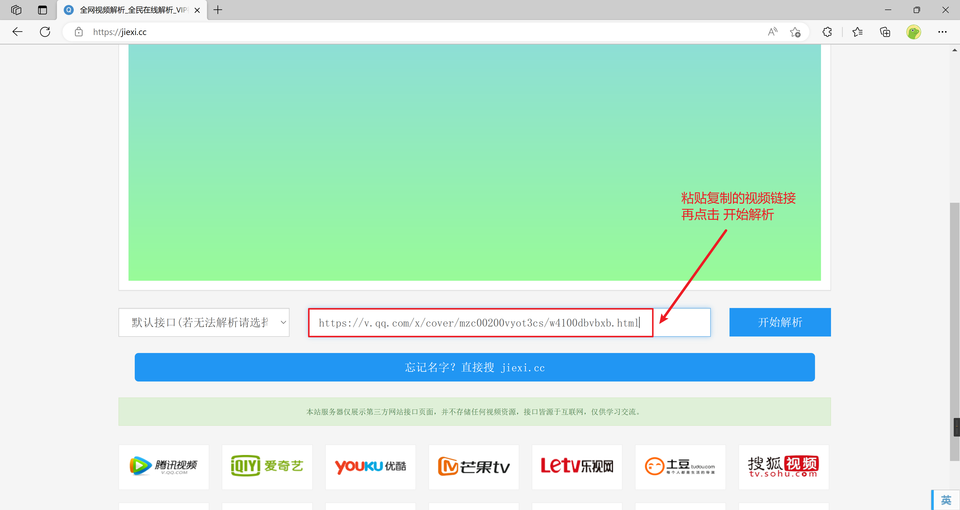Image resolution: width=960 pixels, height=510 pixels.
Task: Open a new tab with plus icon
Action: pos(217,10)
